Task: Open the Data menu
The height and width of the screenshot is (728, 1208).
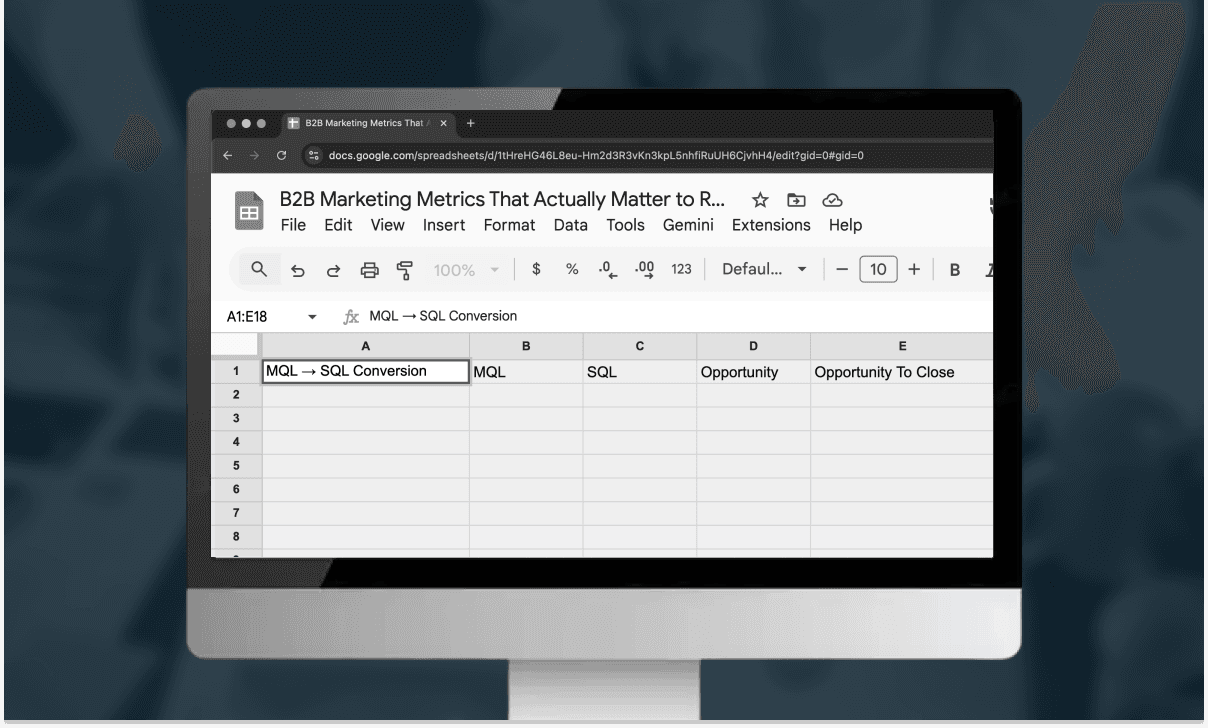Action: click(570, 225)
